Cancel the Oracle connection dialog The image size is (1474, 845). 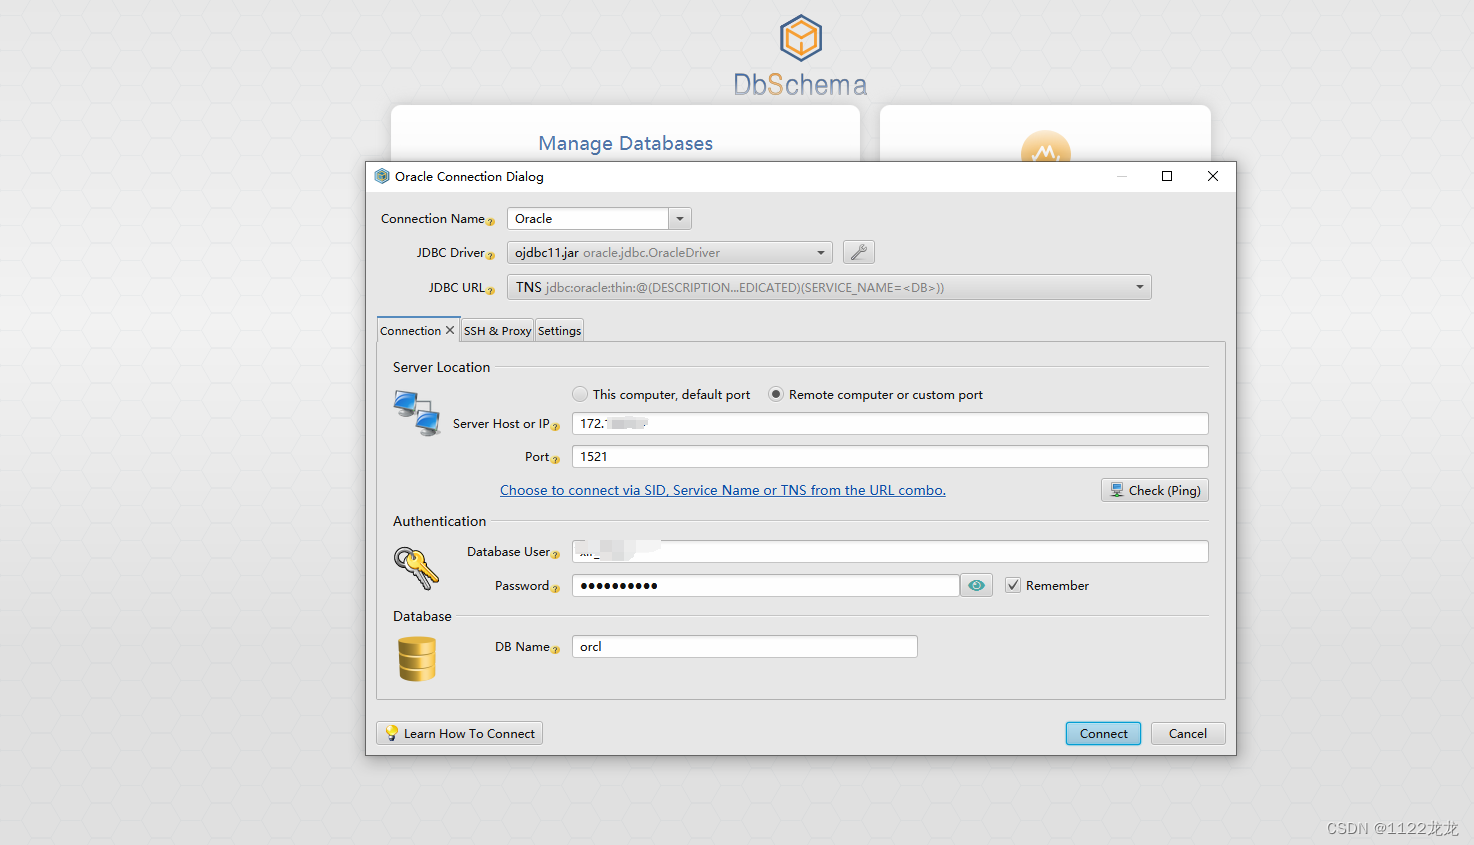coord(1188,733)
